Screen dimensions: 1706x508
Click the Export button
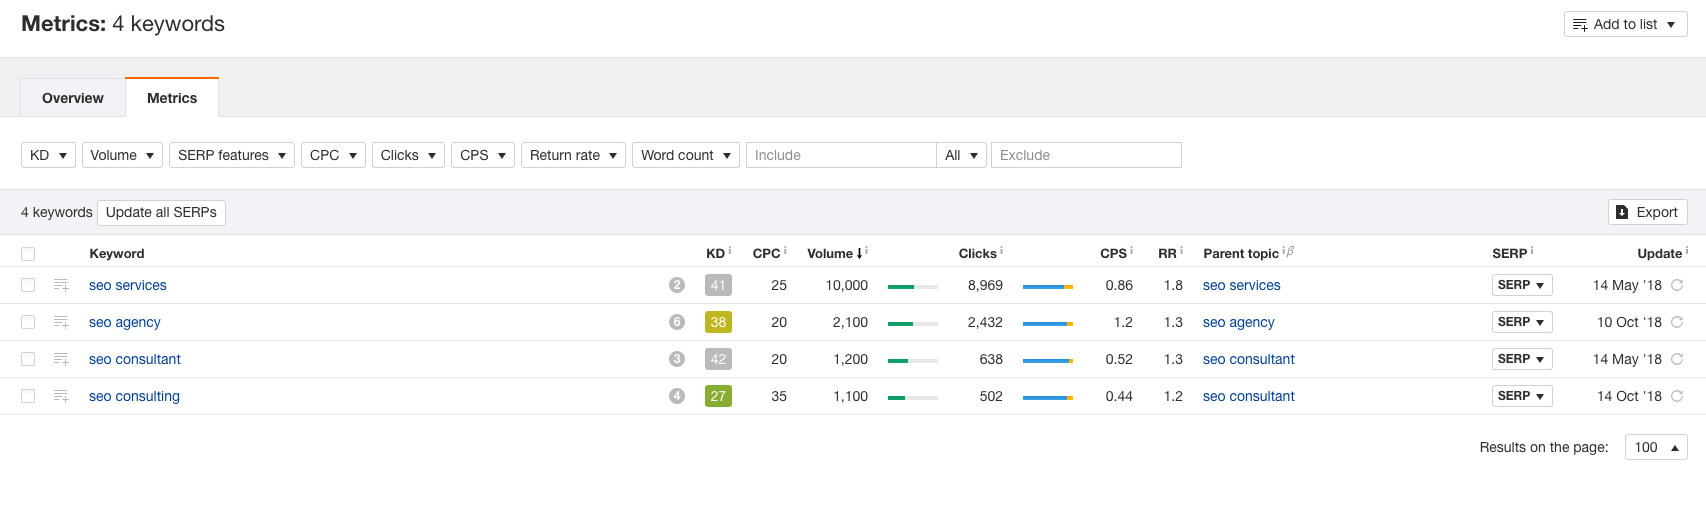point(1647,212)
